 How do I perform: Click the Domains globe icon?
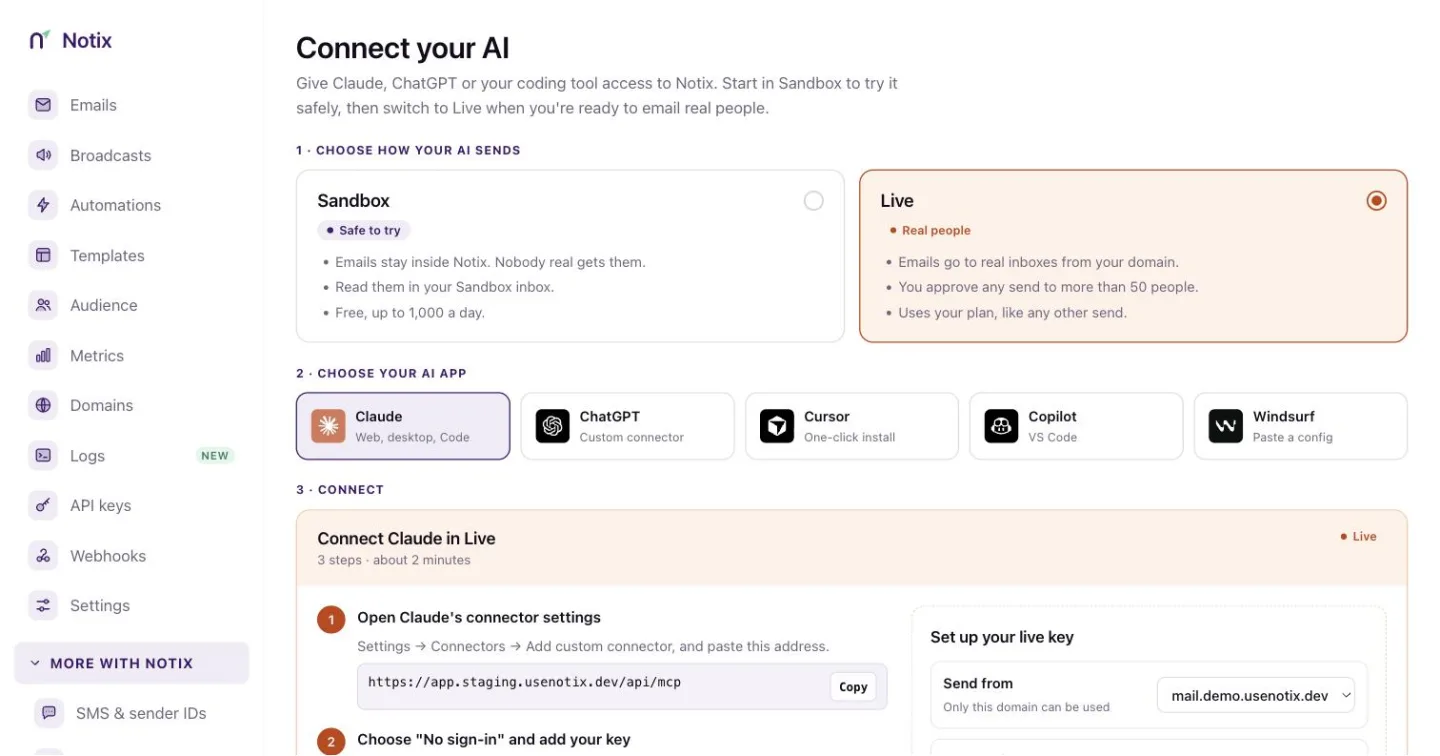coord(43,405)
